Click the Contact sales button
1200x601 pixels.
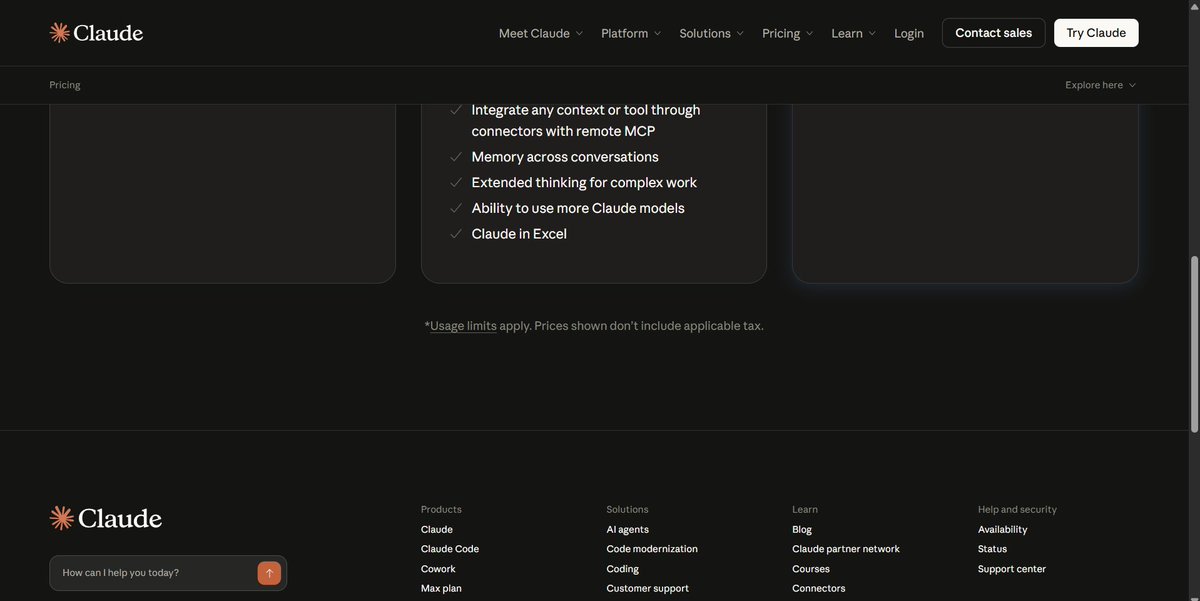[994, 33]
